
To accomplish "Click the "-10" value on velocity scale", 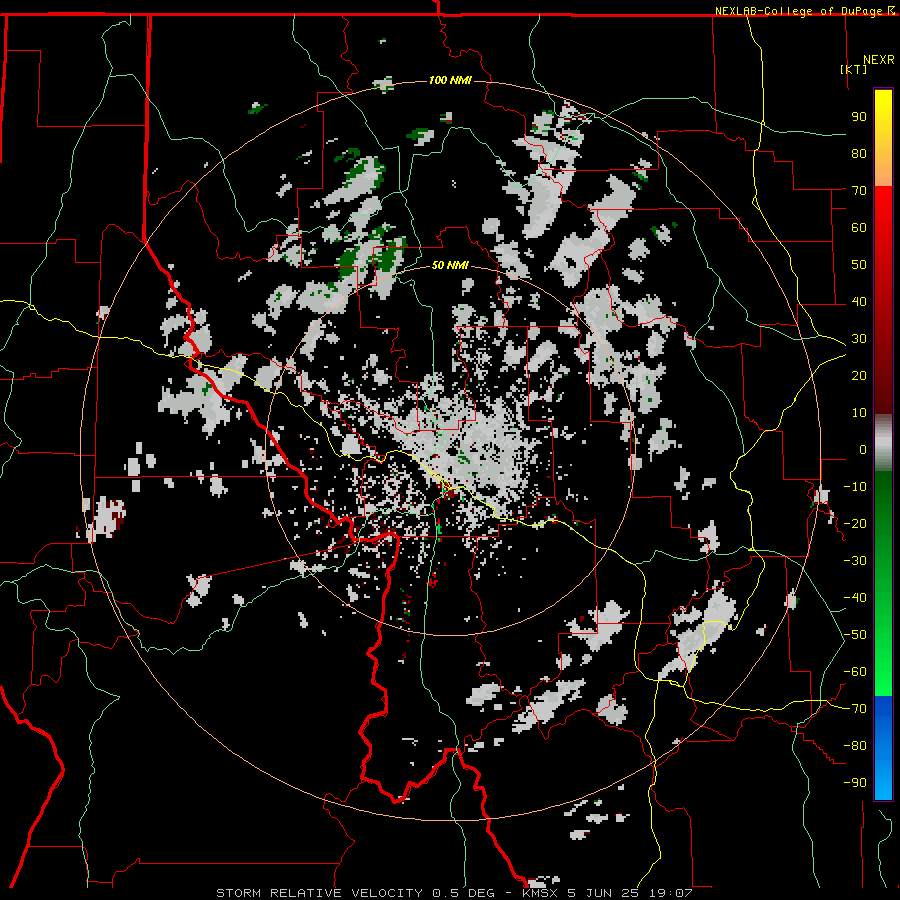I will [x=855, y=487].
